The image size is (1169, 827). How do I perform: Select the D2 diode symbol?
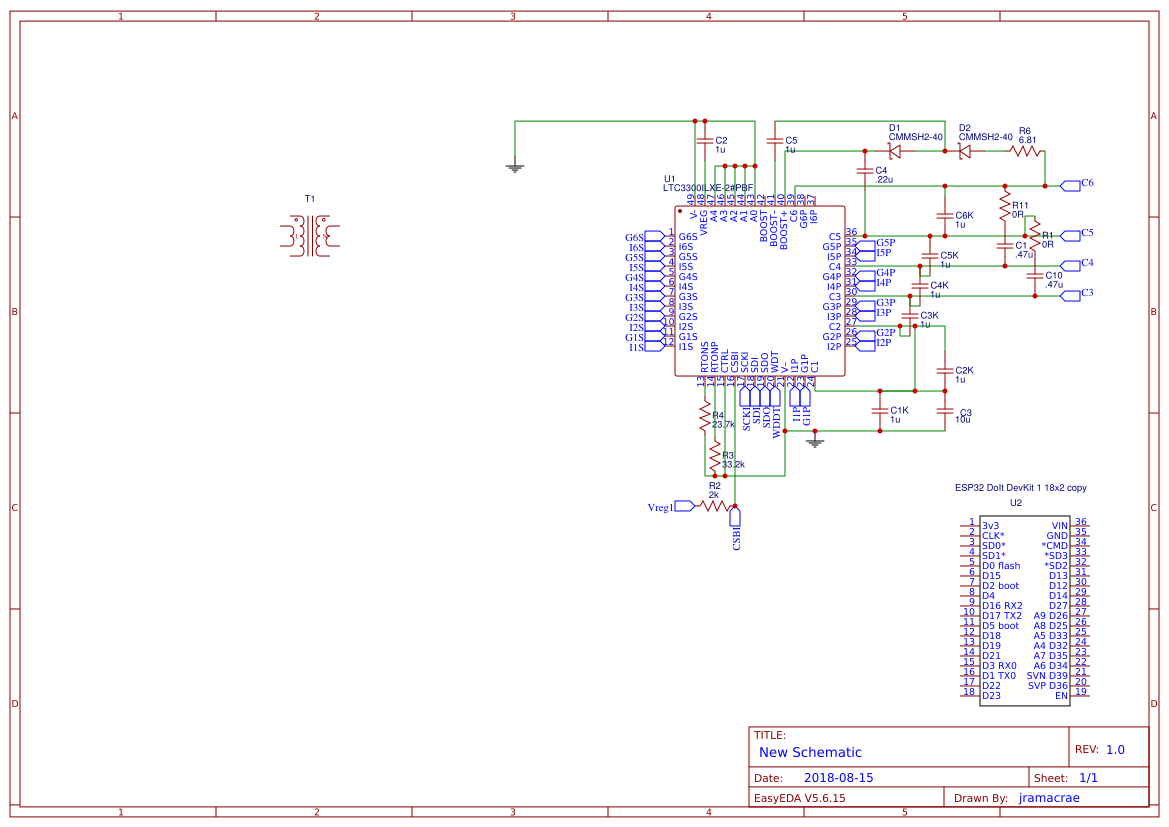point(965,151)
